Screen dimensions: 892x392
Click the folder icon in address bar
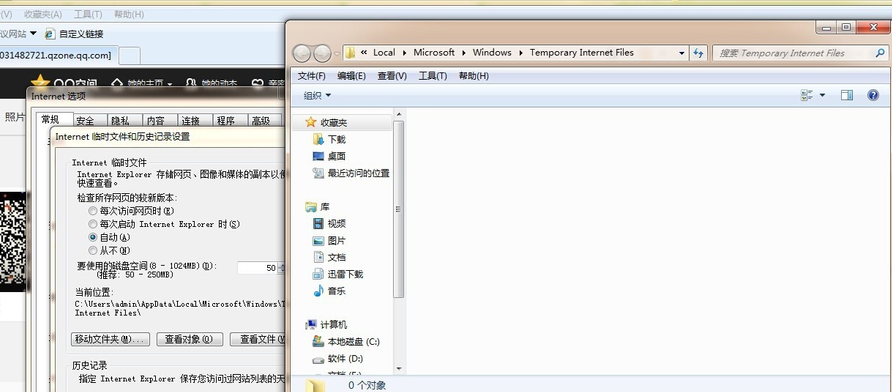351,52
